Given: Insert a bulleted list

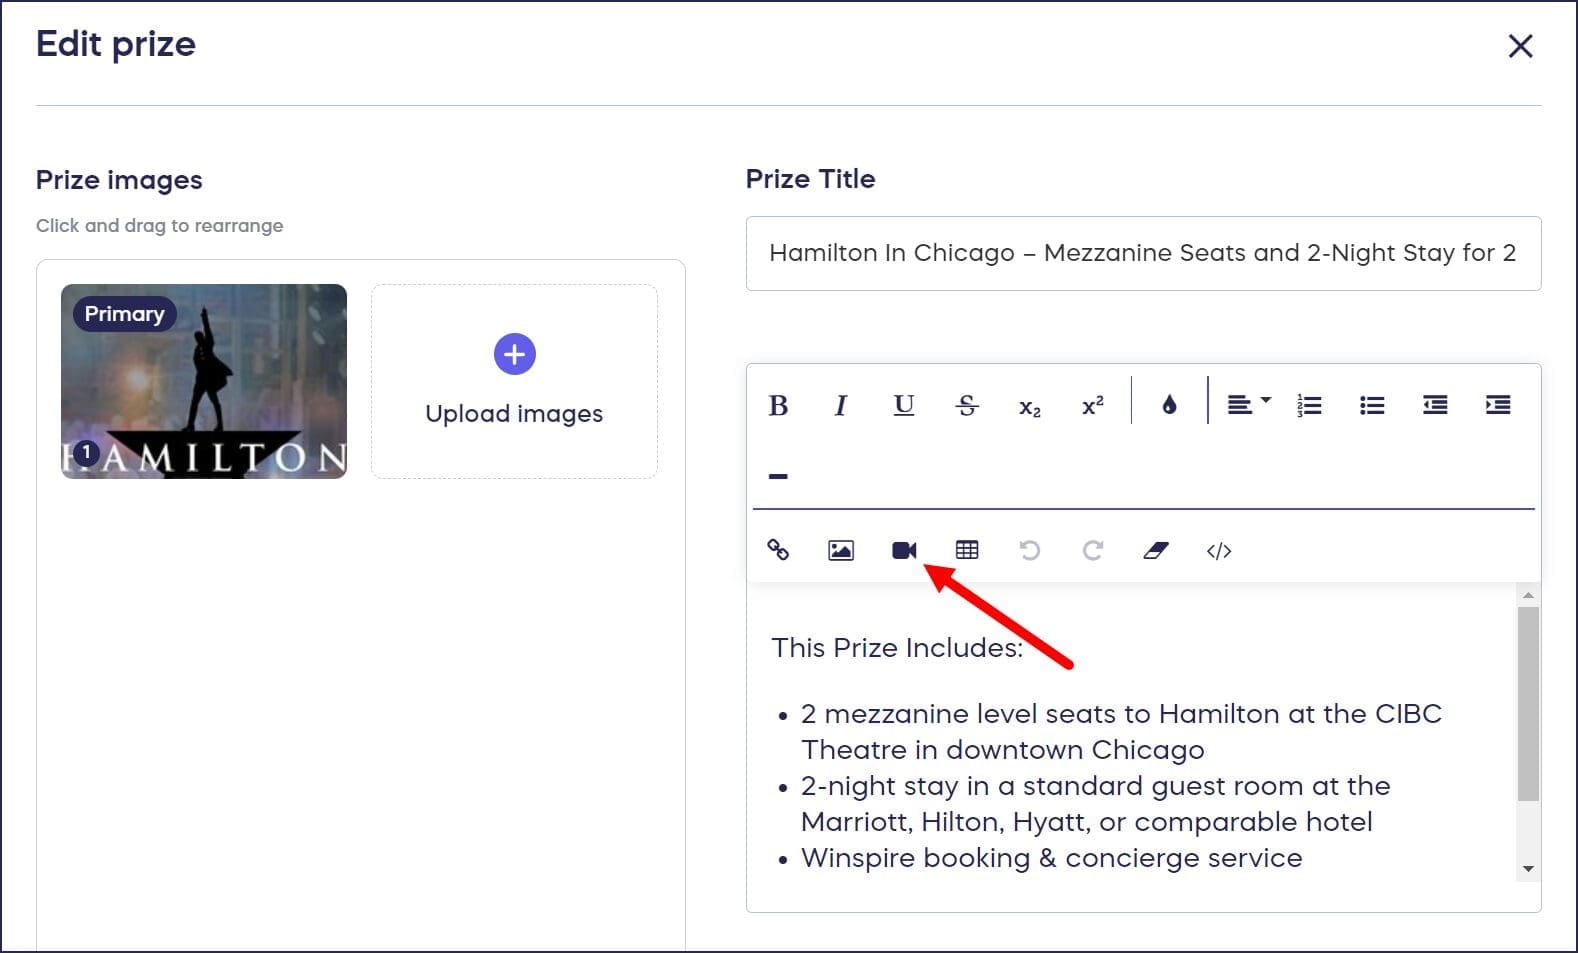Looking at the screenshot, I should pos(1372,405).
